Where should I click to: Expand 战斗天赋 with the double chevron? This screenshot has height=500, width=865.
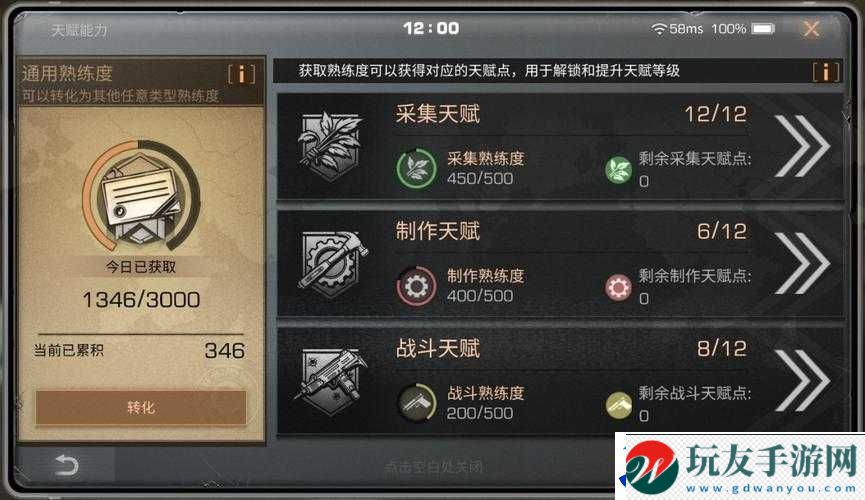pyautogui.click(x=802, y=380)
